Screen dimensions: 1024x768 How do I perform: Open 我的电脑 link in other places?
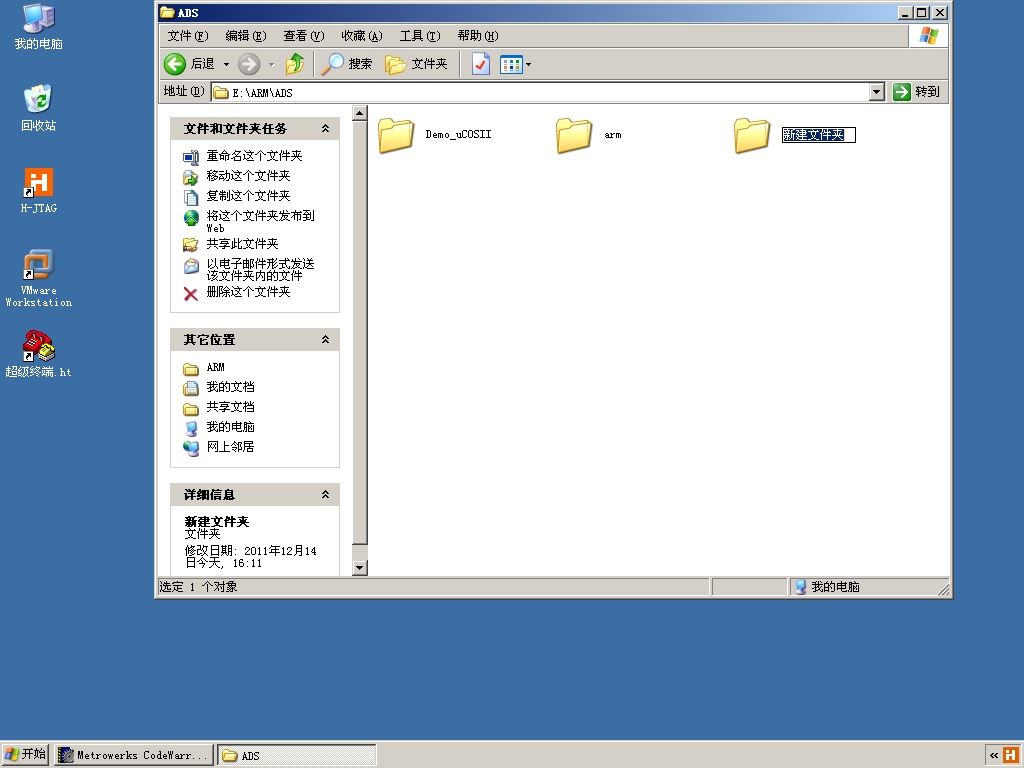pos(231,426)
